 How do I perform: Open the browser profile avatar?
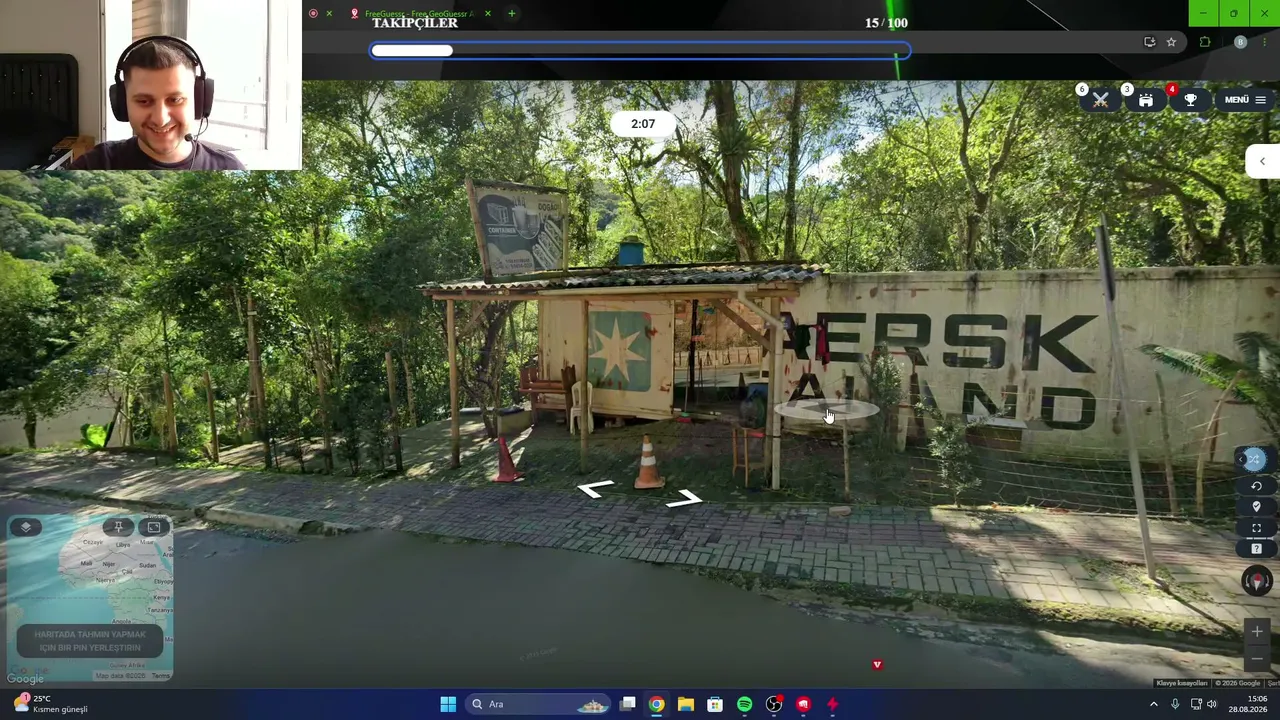[1240, 42]
